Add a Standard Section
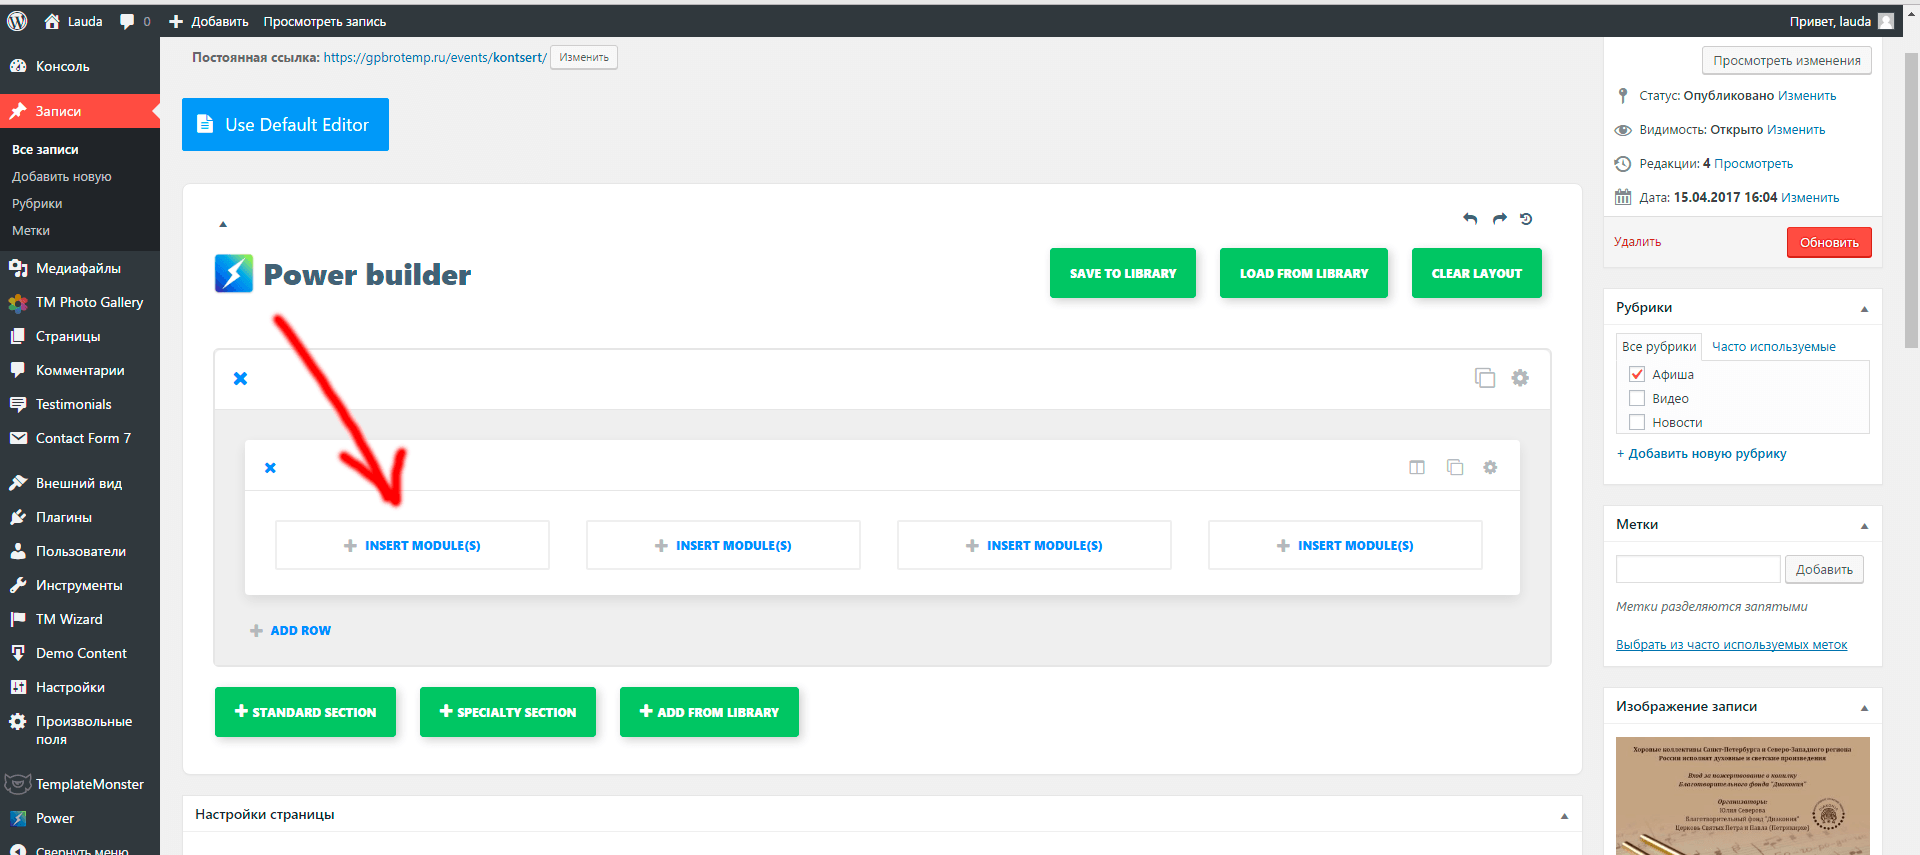Screen dimensions: 1920x855 [305, 712]
